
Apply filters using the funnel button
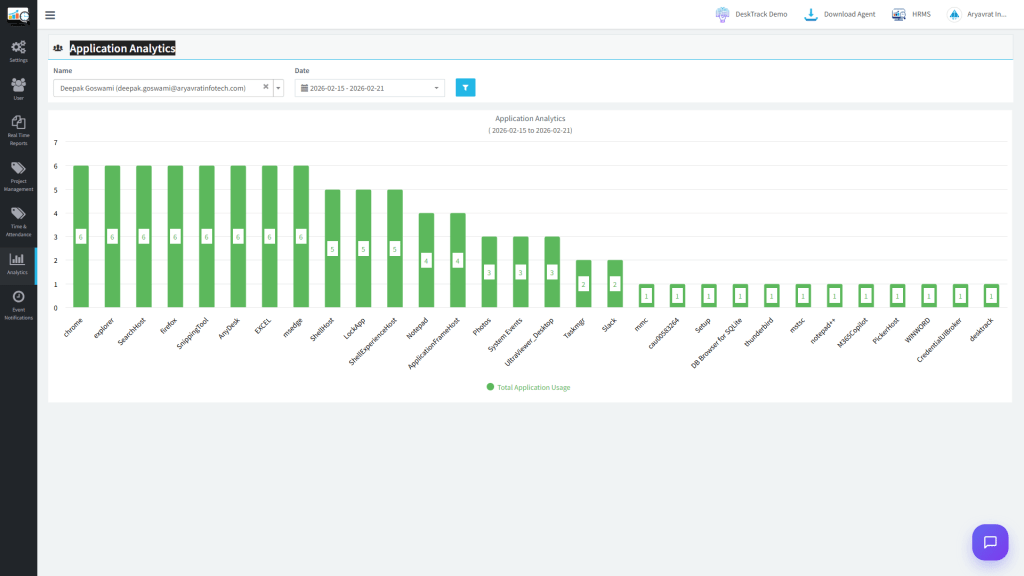point(465,87)
